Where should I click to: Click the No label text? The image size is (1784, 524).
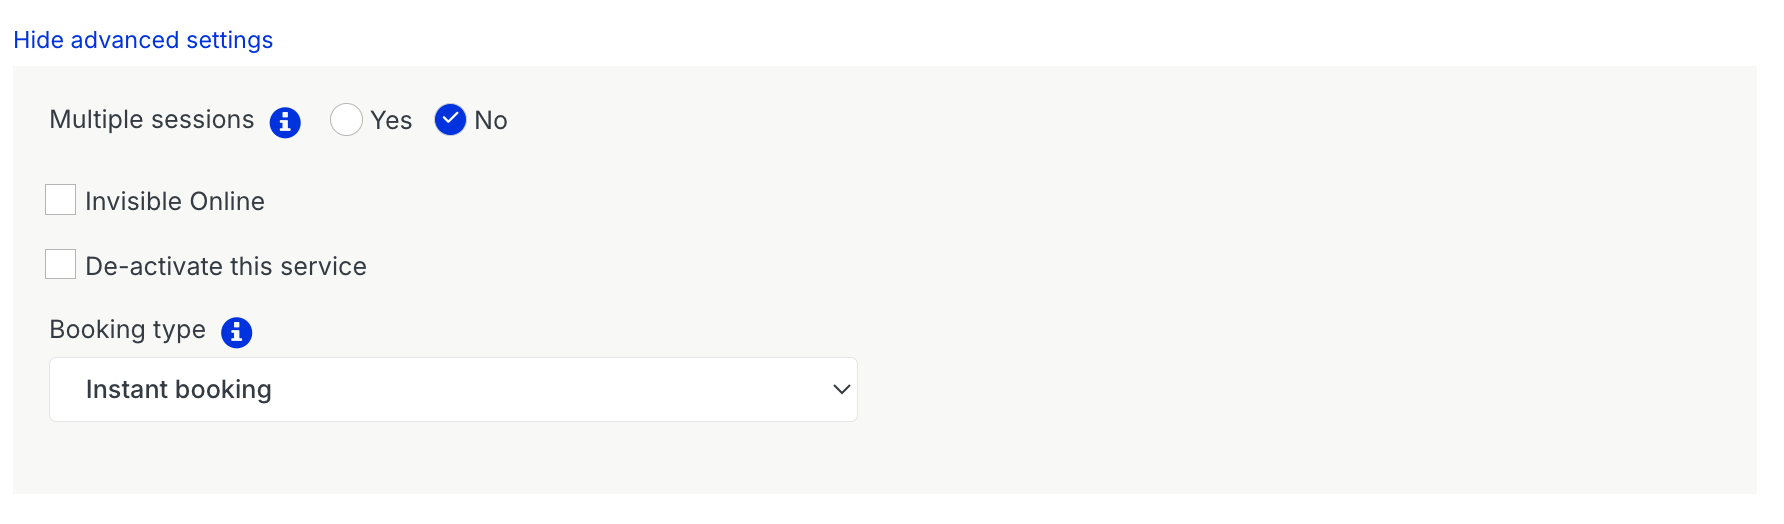click(x=491, y=121)
